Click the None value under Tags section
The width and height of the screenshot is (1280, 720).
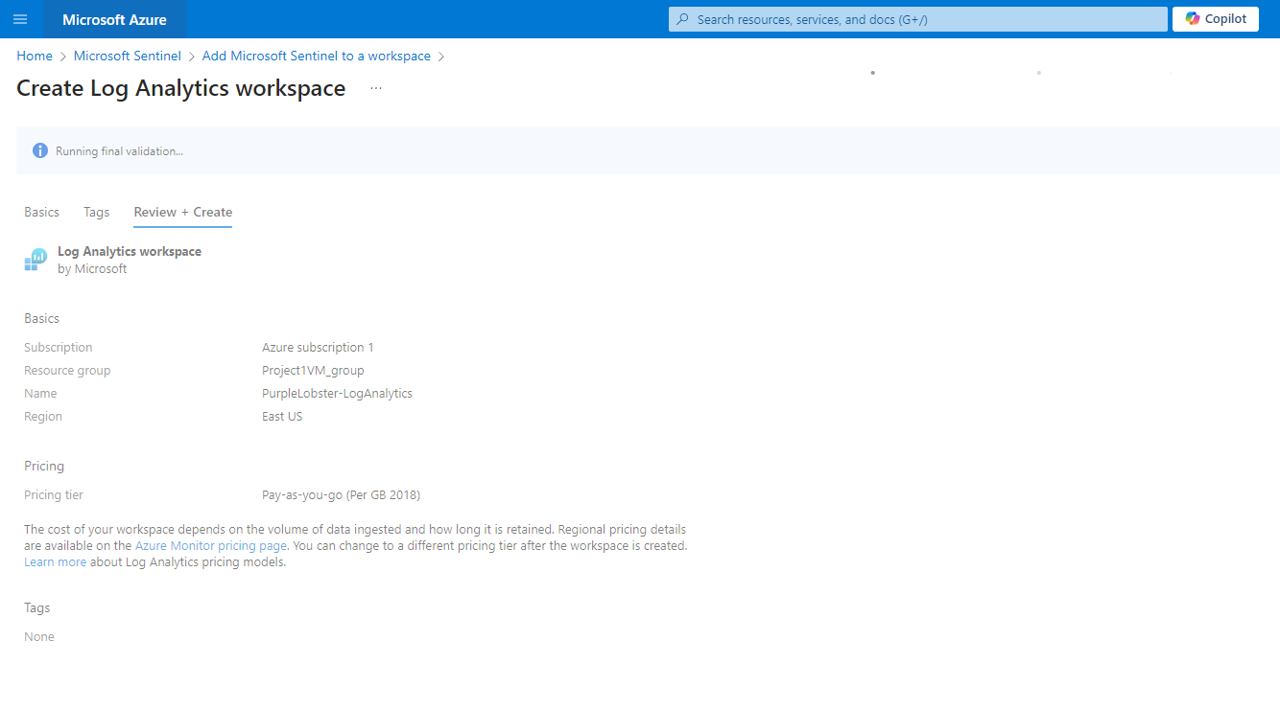39,636
